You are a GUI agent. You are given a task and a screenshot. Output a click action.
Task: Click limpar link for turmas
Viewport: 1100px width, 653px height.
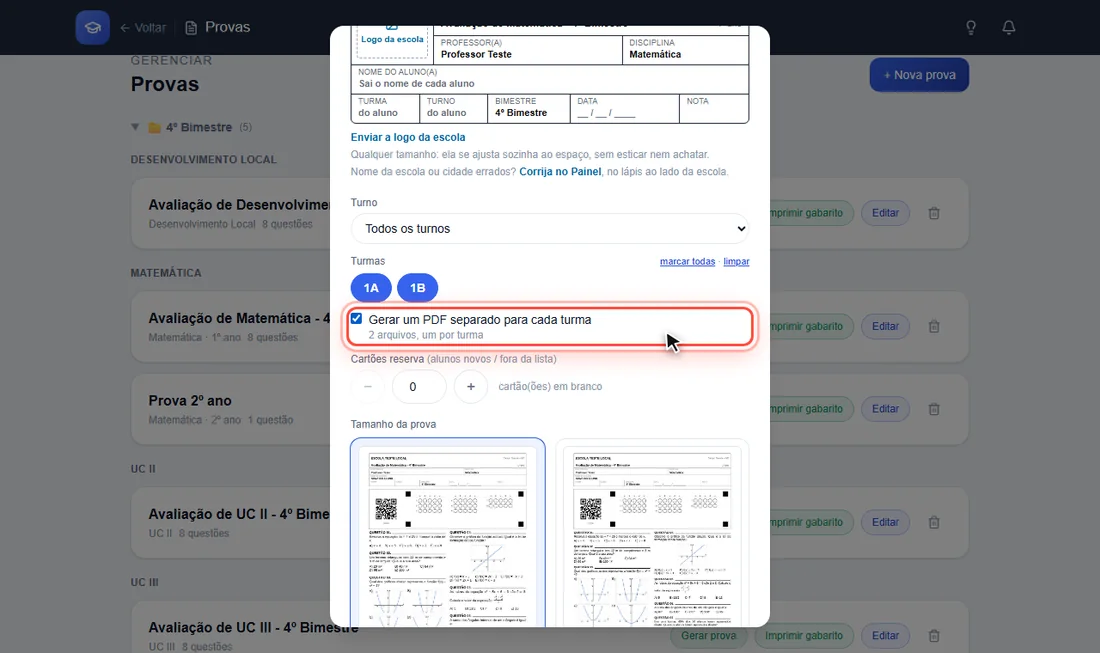click(736, 262)
